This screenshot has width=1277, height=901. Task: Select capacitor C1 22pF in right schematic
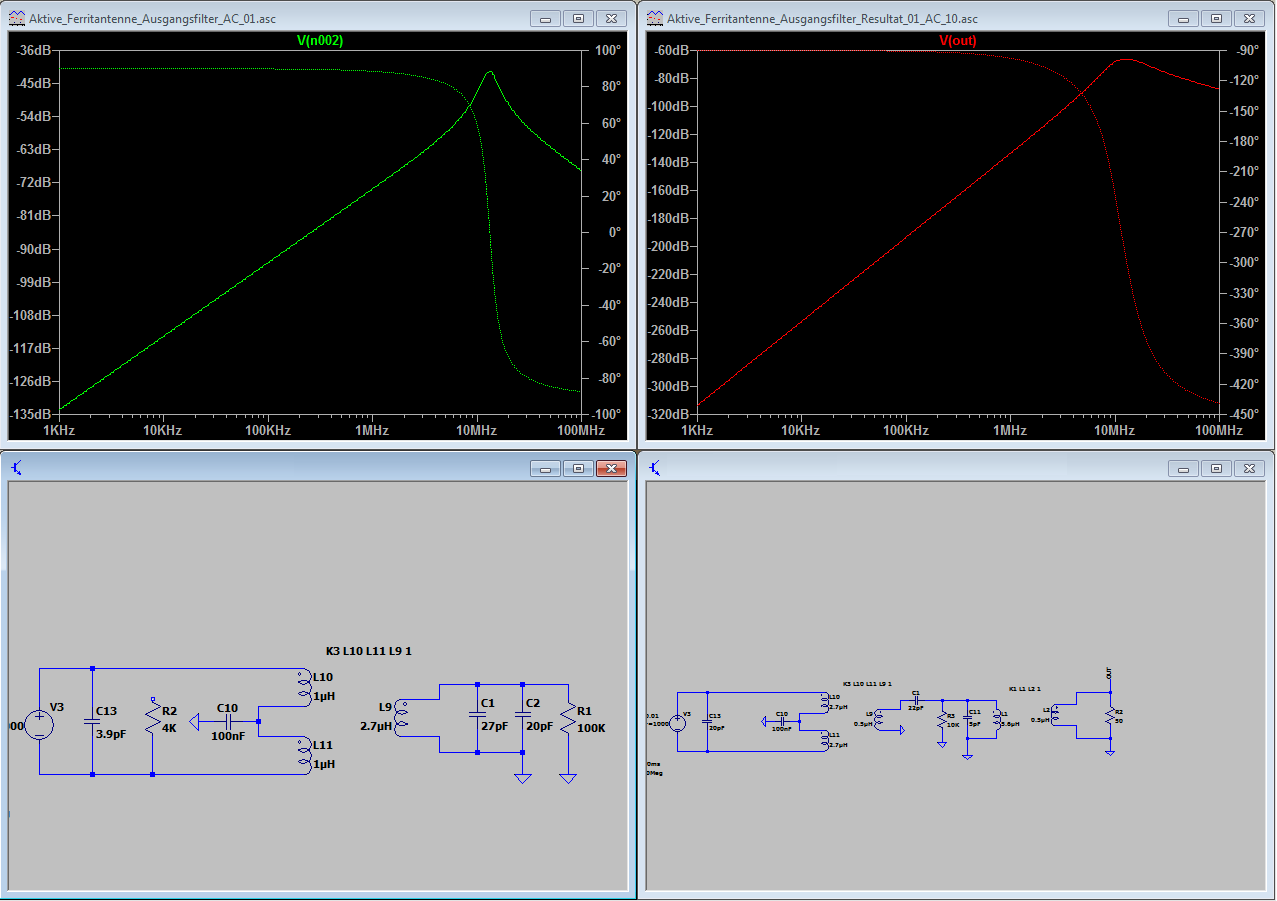click(x=915, y=699)
